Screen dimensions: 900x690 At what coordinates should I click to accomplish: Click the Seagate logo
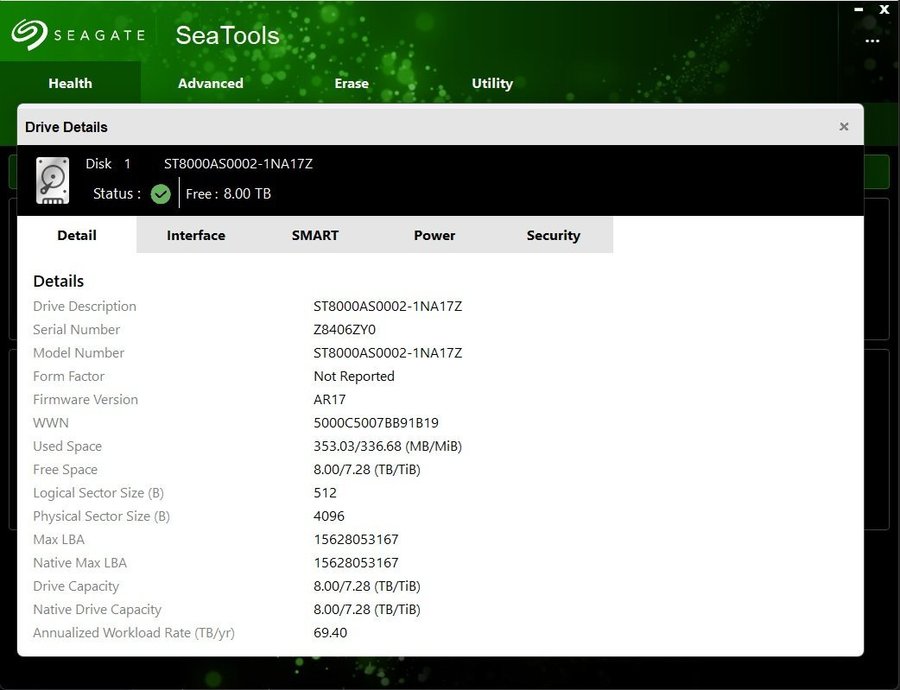click(78, 35)
